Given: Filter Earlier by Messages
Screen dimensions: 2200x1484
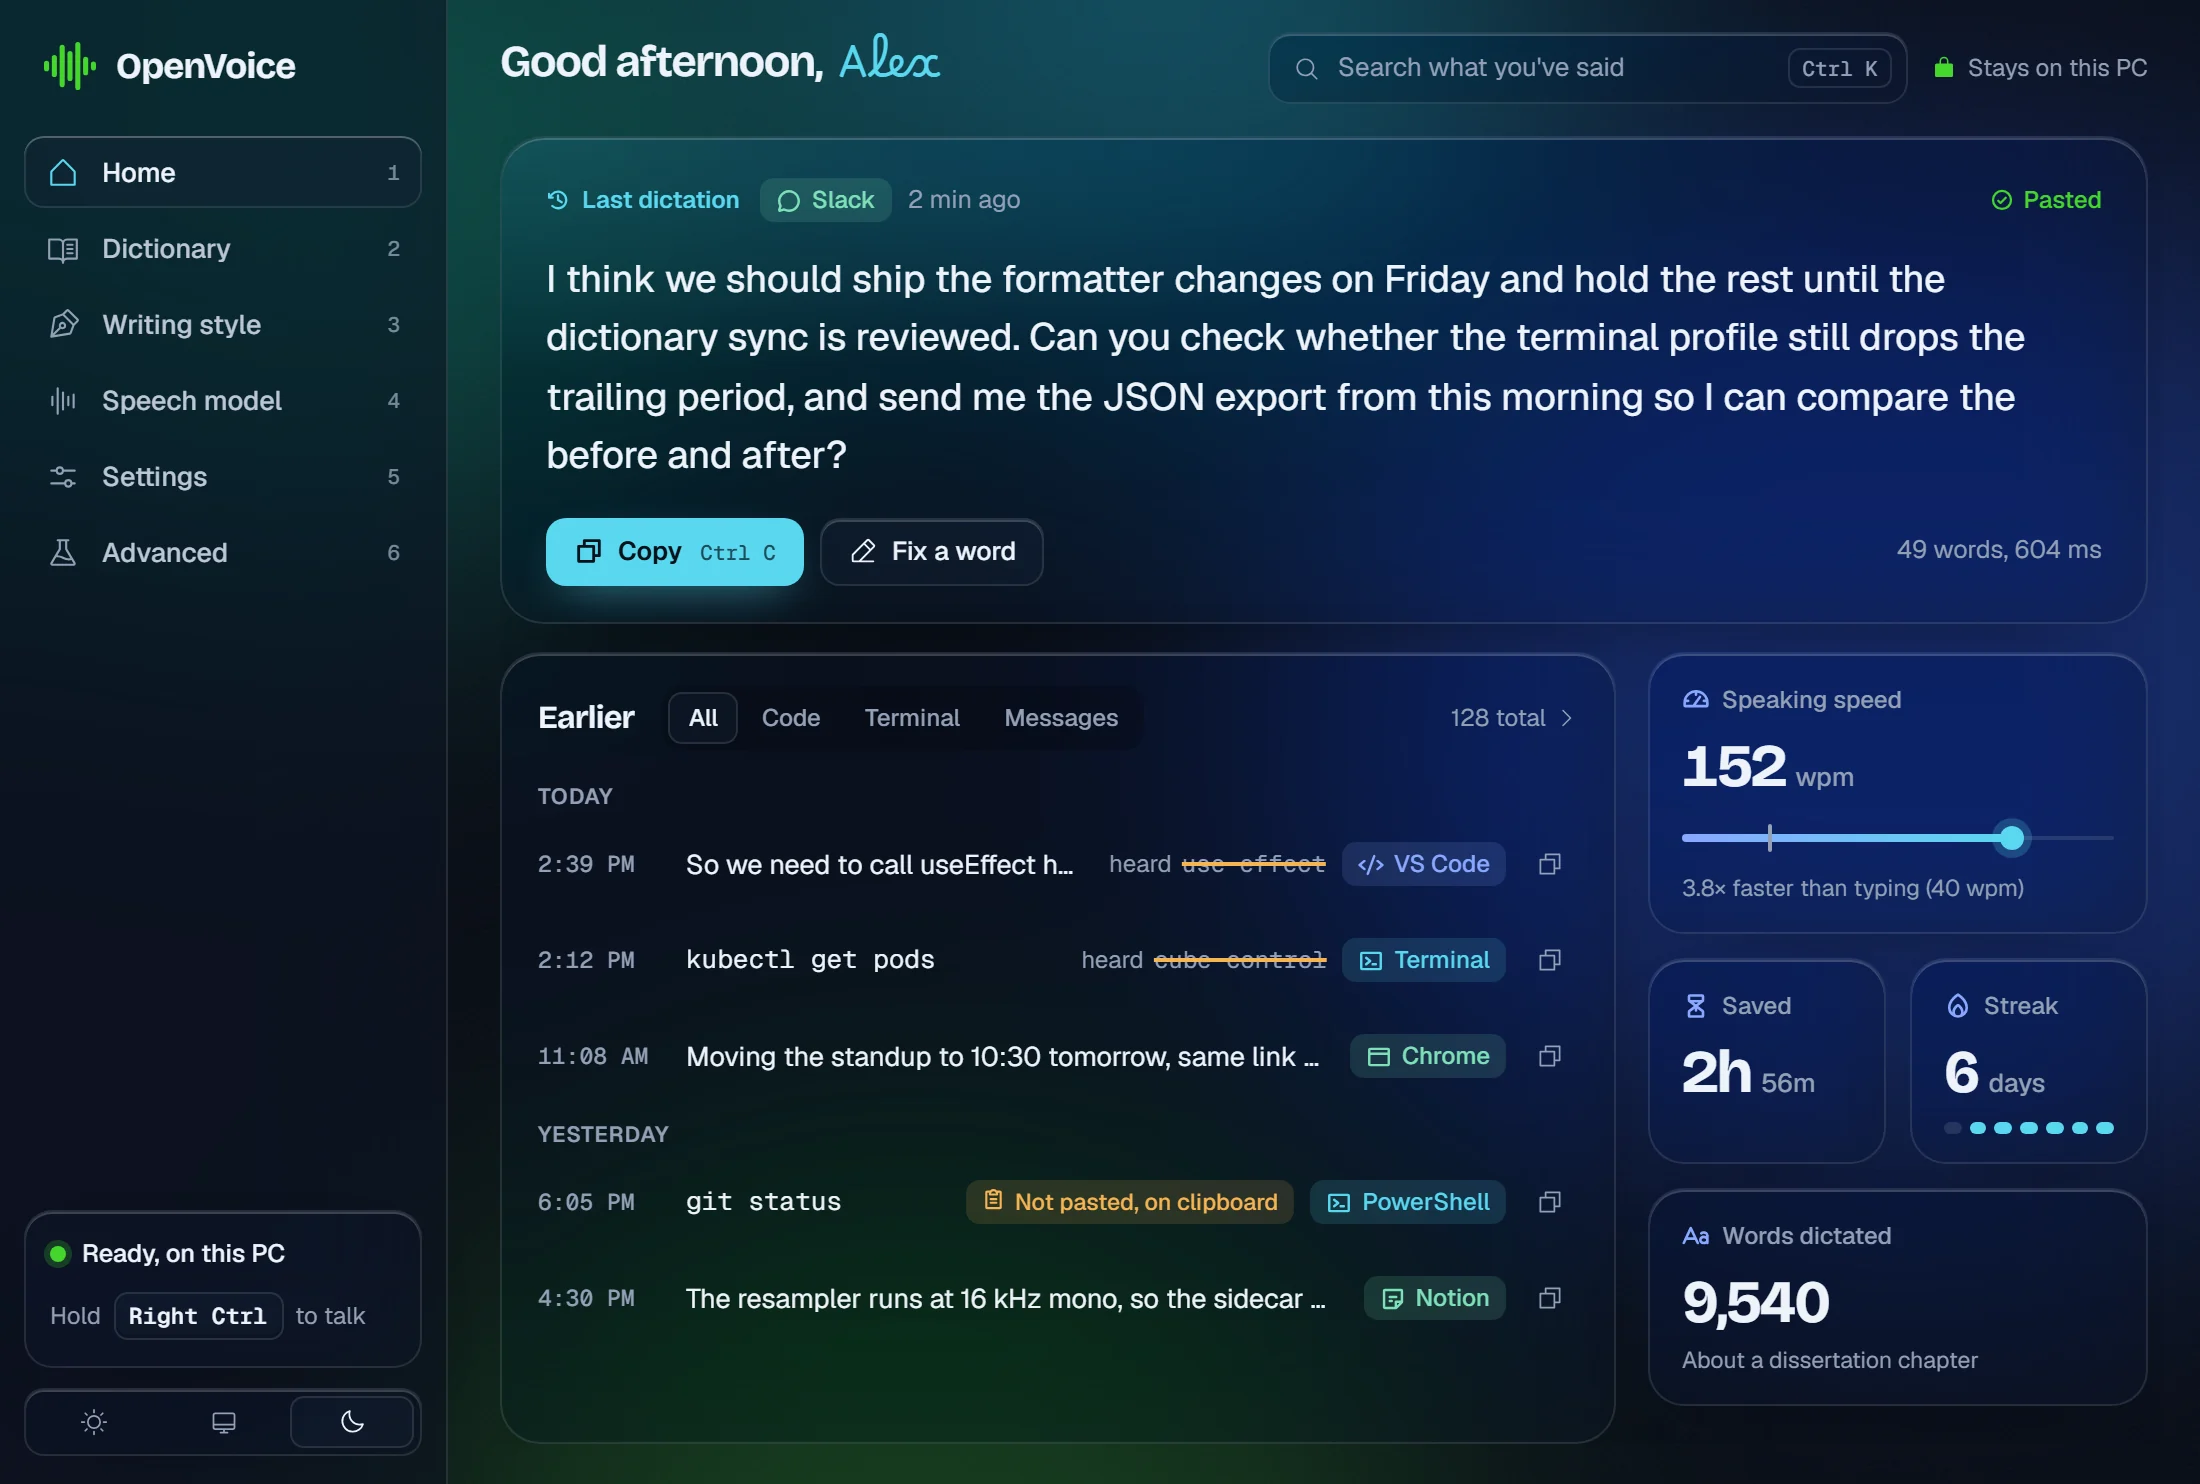Looking at the screenshot, I should pyautogui.click(x=1061, y=718).
